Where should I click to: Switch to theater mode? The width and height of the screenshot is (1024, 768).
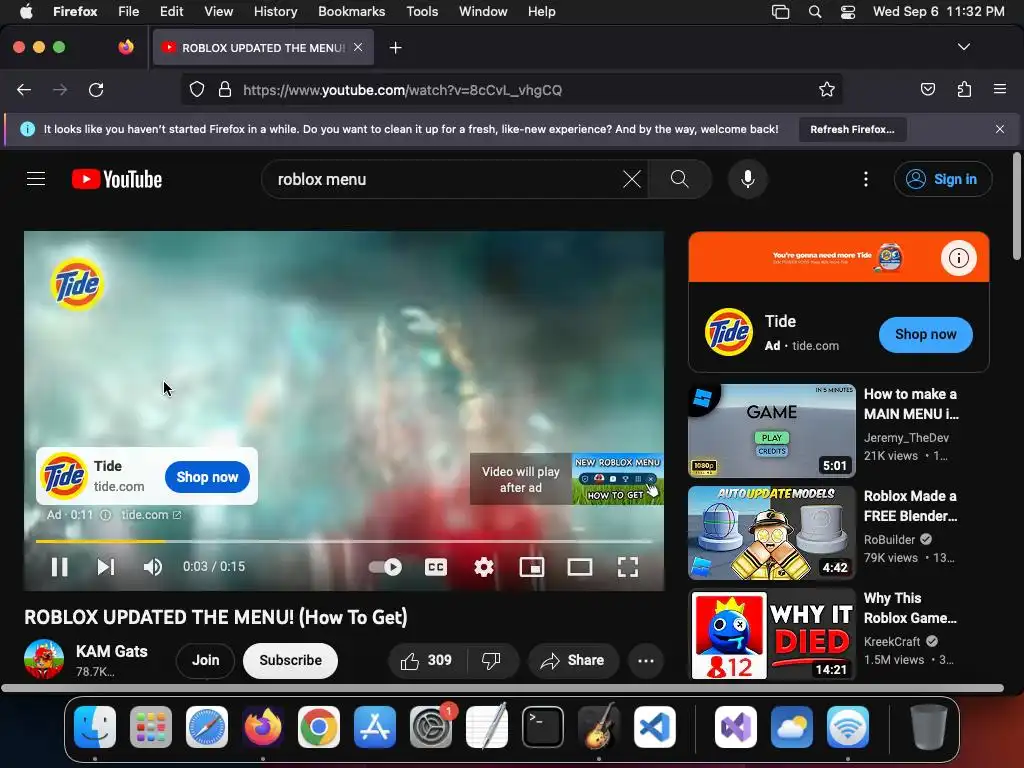(x=580, y=567)
